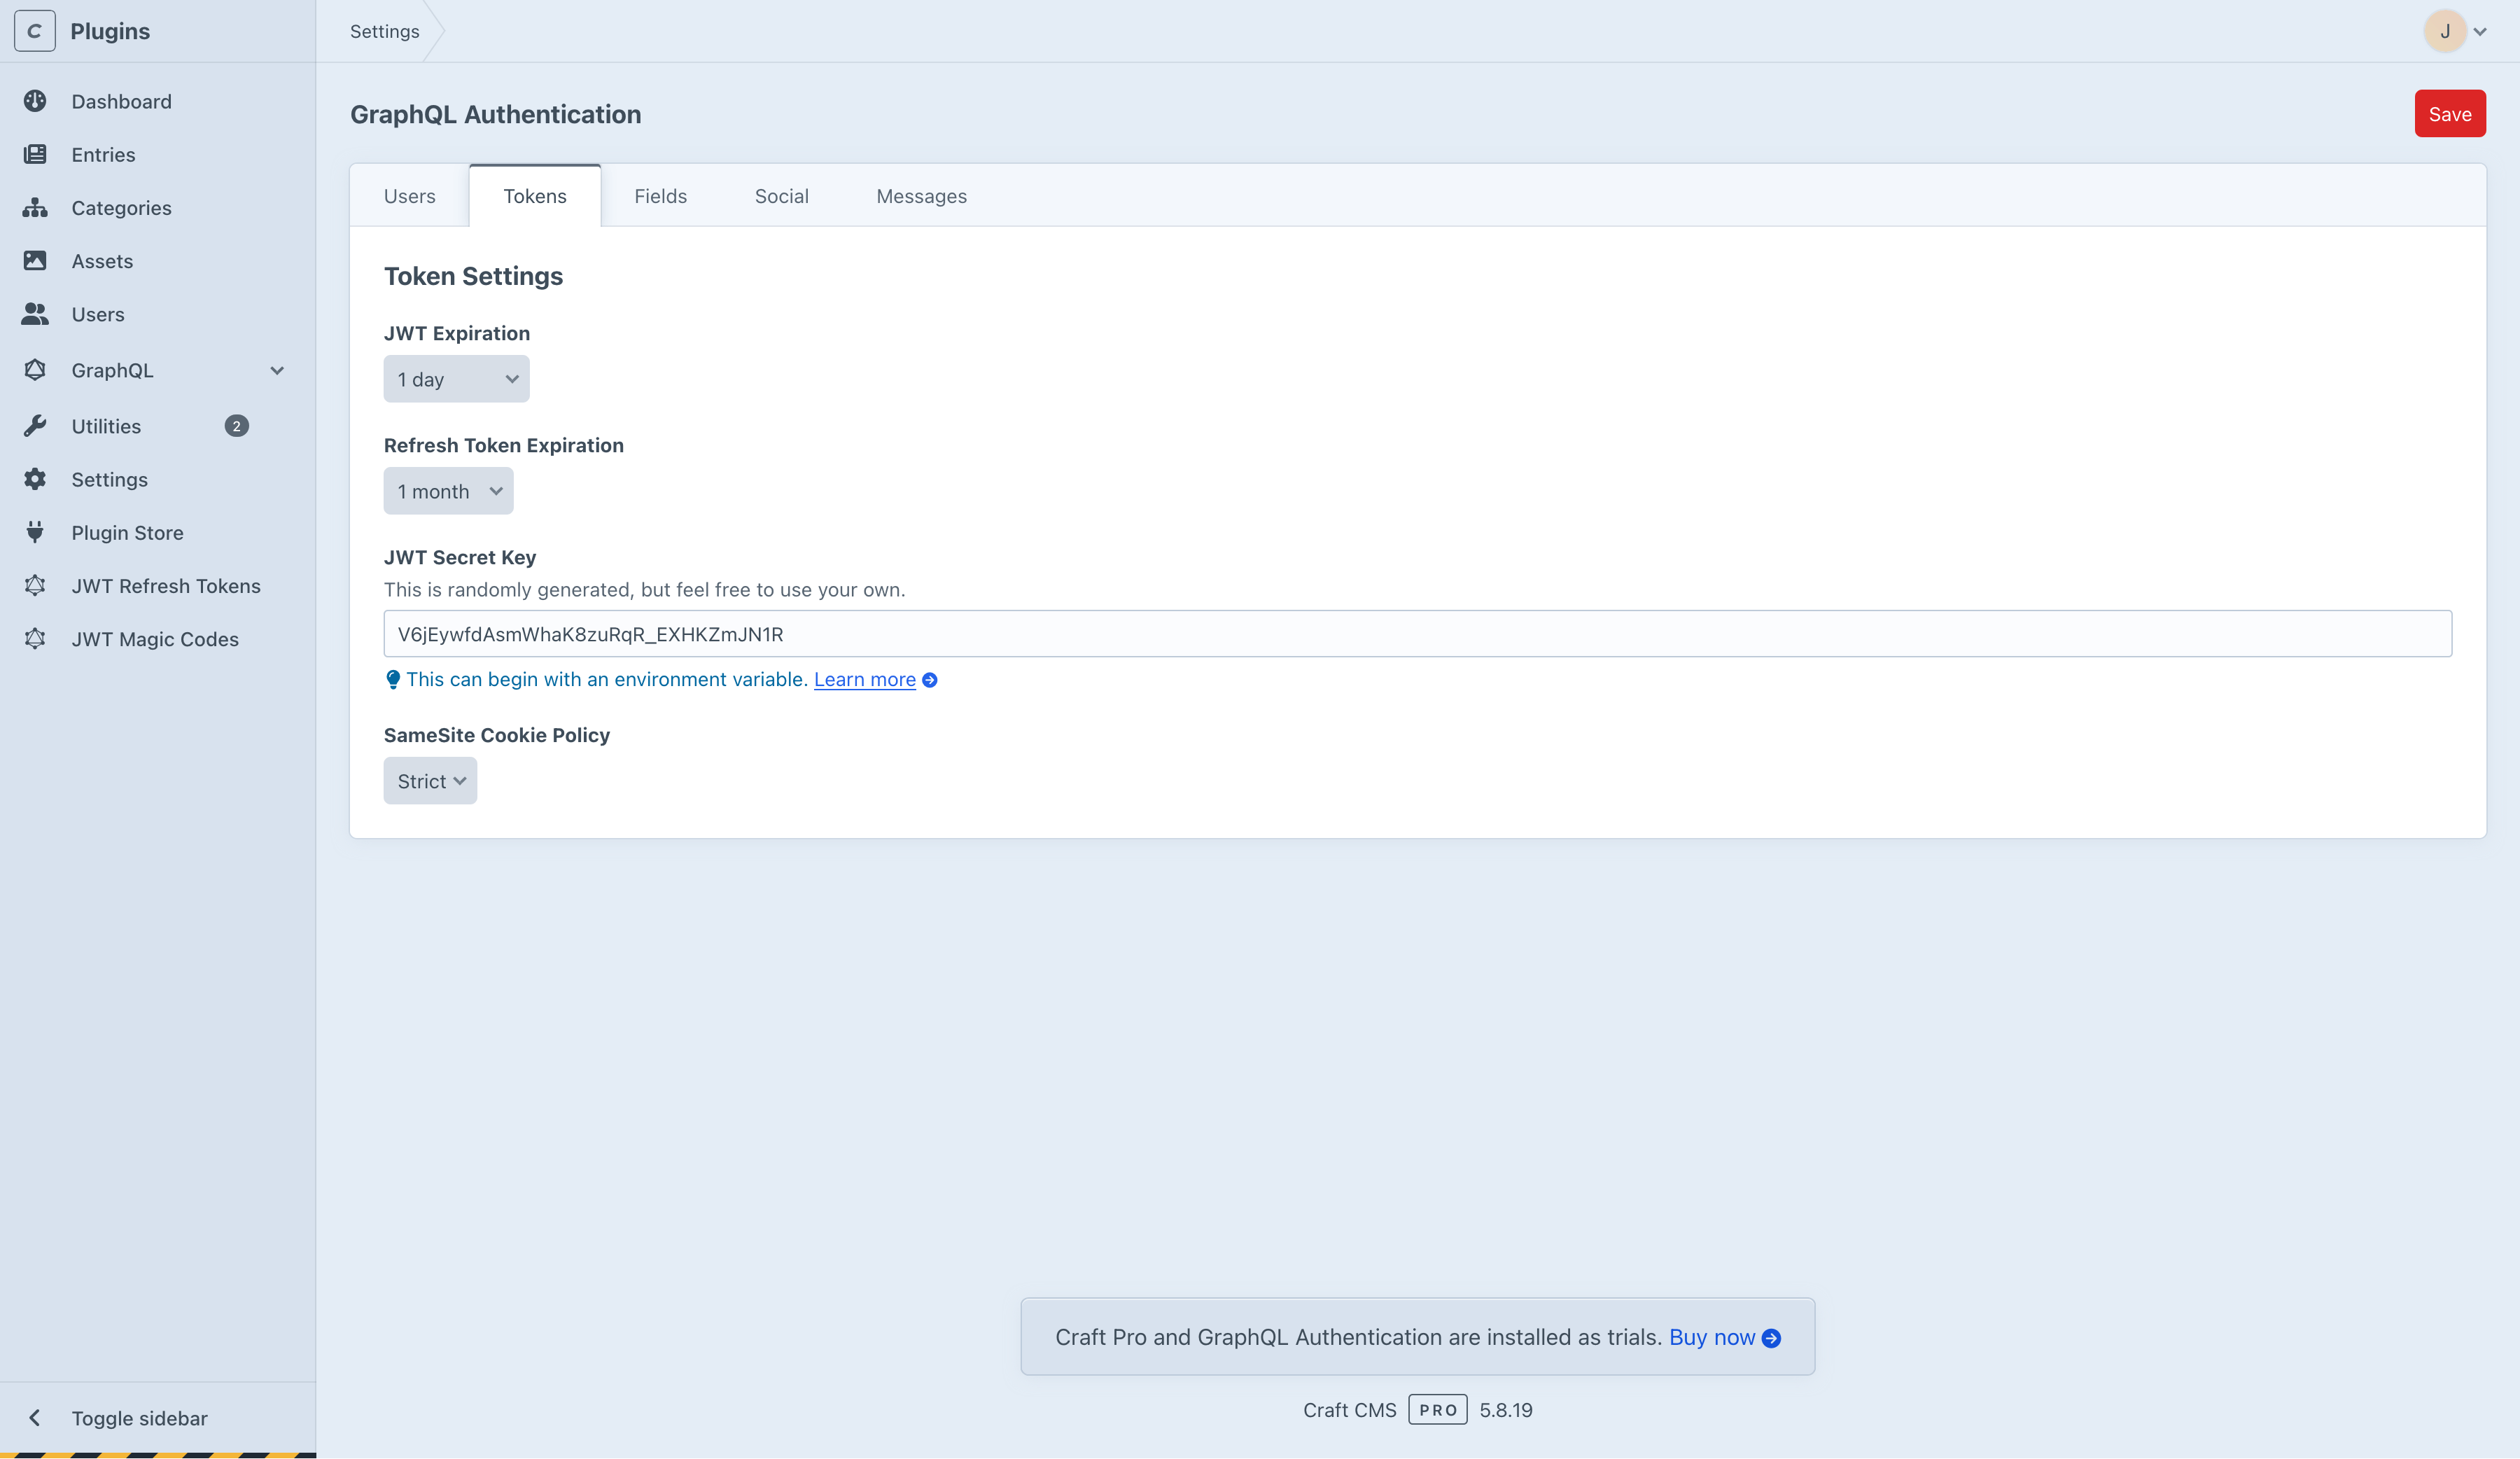Switch to the Social tab
Image resolution: width=2520 pixels, height=1459 pixels.
(x=781, y=196)
